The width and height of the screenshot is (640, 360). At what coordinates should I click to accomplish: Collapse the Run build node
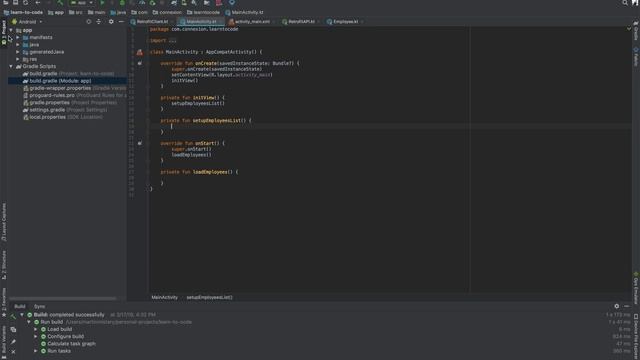[29, 322]
